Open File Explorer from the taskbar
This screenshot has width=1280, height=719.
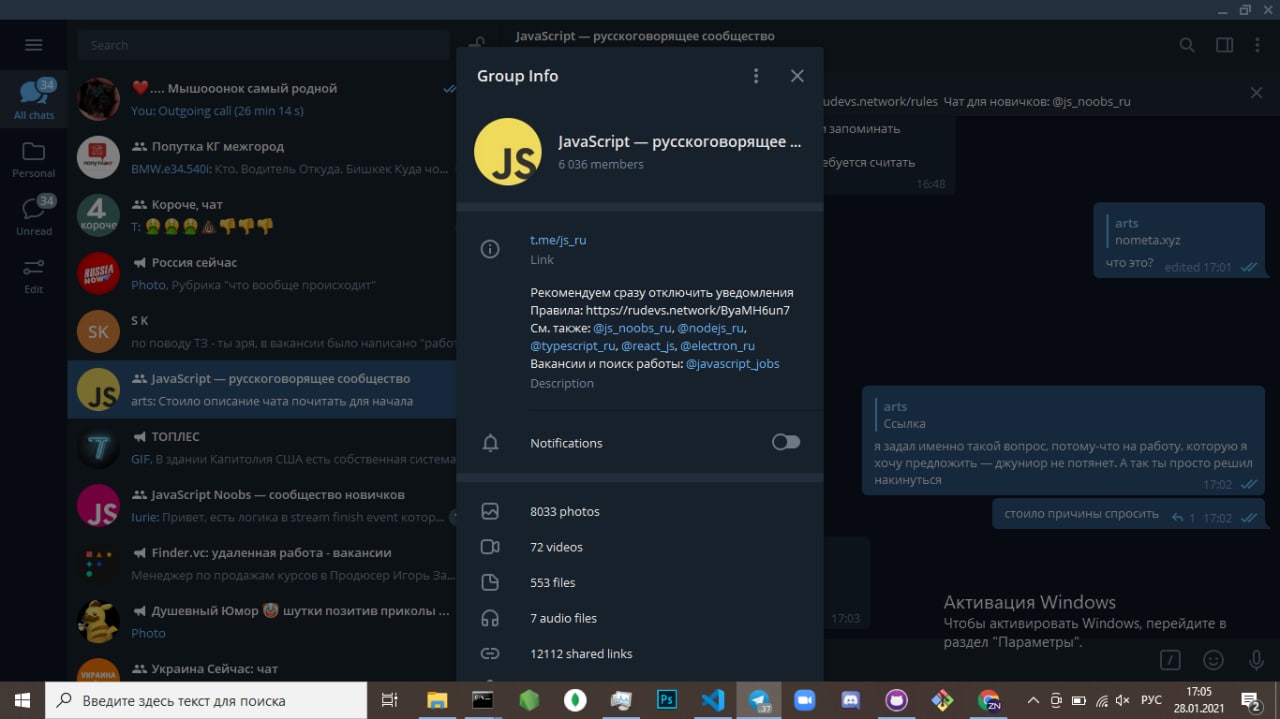click(437, 700)
